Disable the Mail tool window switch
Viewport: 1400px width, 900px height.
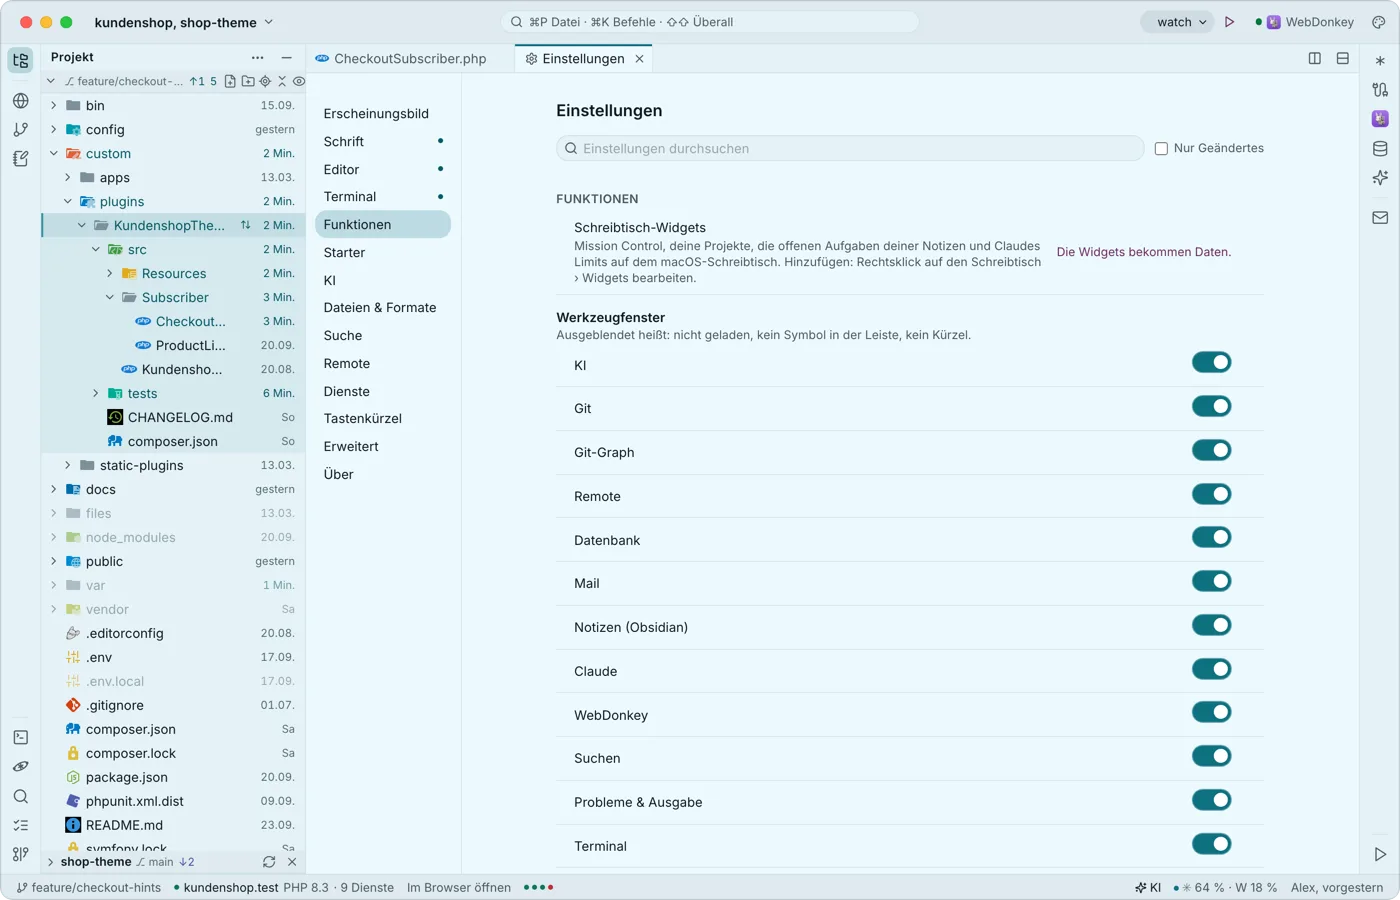point(1211,582)
